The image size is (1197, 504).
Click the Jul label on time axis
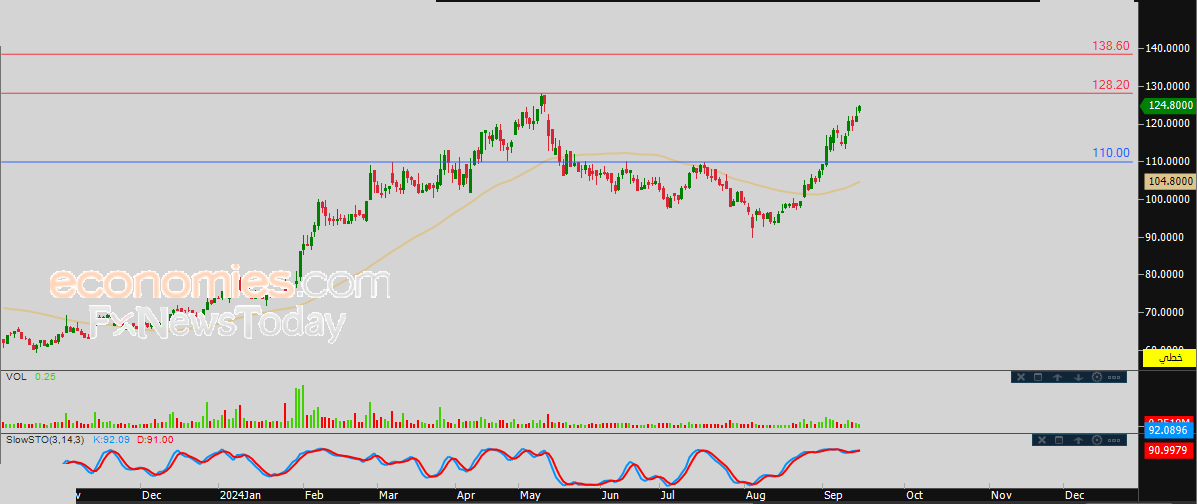point(668,495)
